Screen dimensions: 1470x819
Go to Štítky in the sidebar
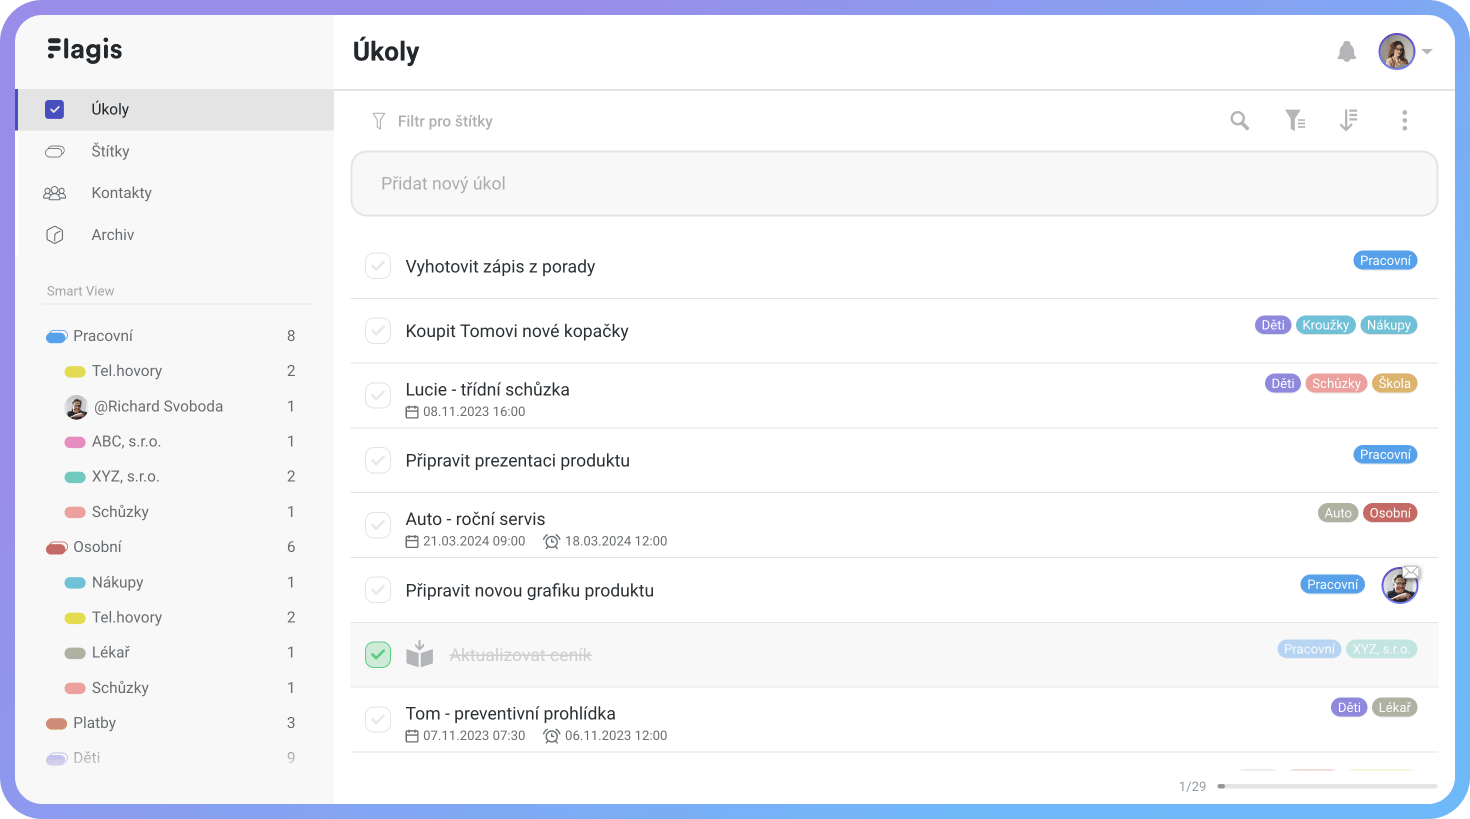click(x=110, y=151)
